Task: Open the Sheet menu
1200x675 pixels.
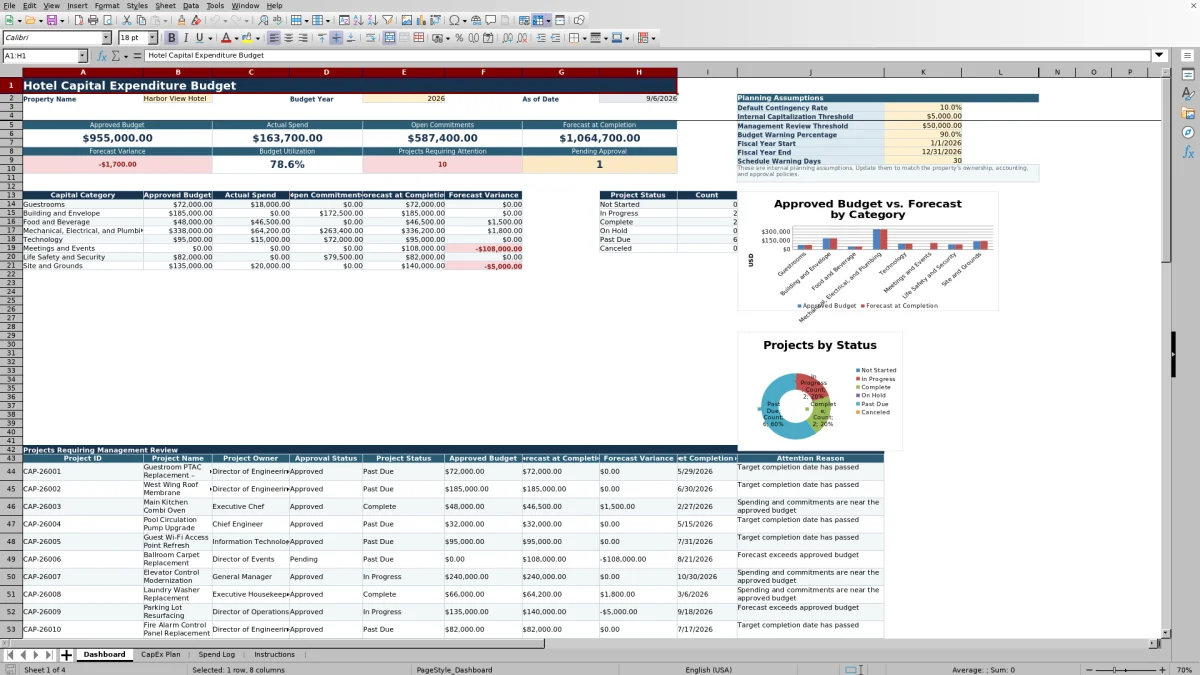Action: [165, 5]
